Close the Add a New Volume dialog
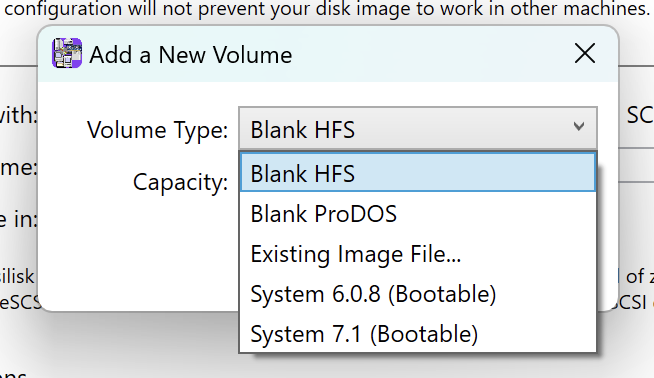Viewport: 654px width, 378px height. coord(585,53)
